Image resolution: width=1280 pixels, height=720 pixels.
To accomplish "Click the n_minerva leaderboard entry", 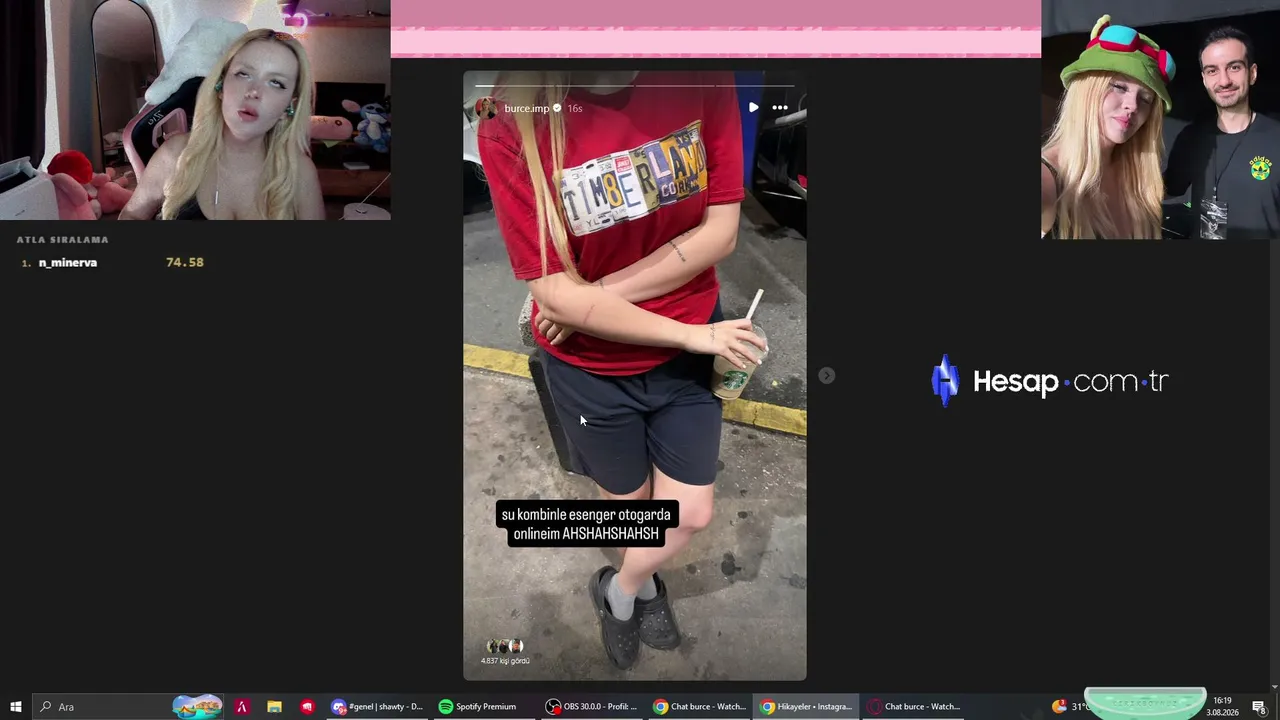I will [x=111, y=262].
